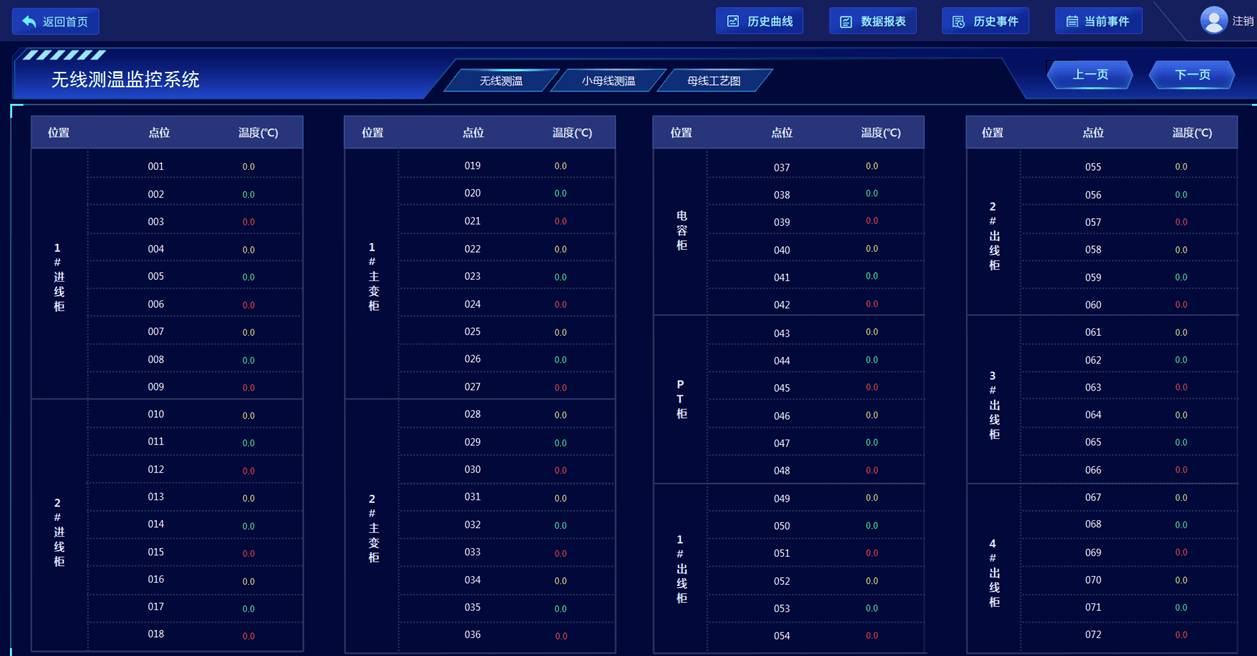Switch to the 无线测温 tab
The height and width of the screenshot is (656, 1257).
tap(501, 81)
